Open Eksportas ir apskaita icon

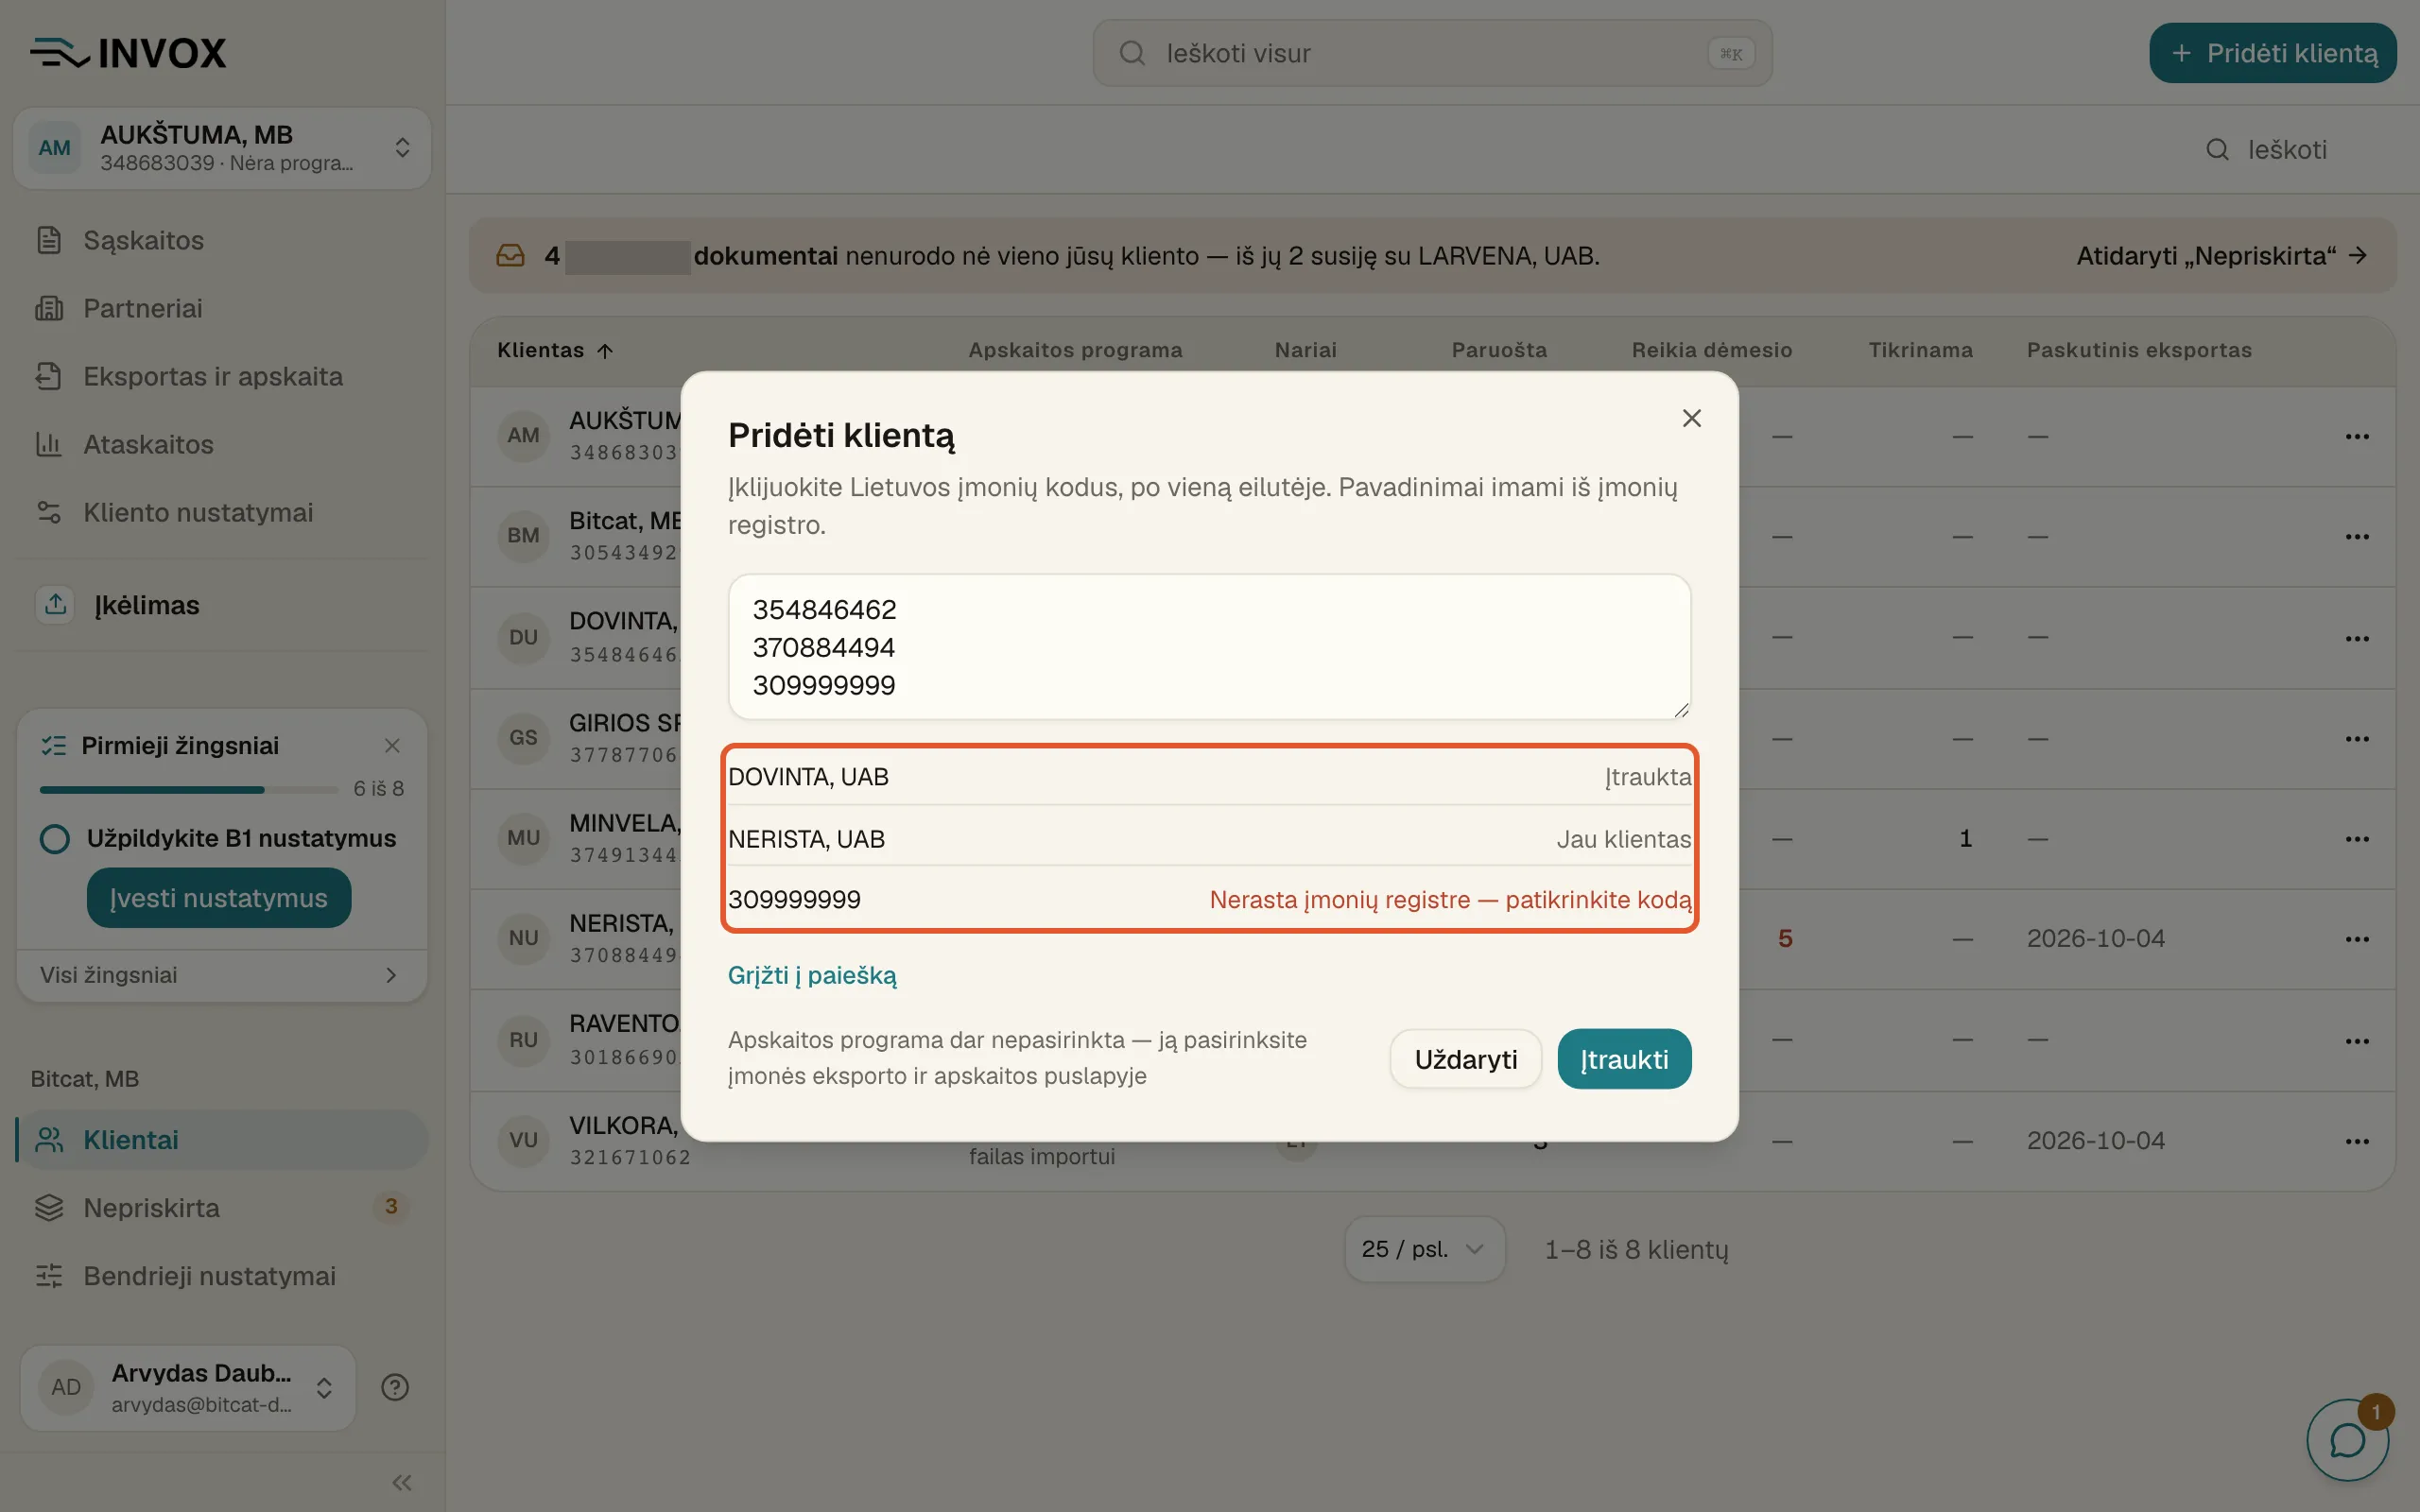pos(49,376)
